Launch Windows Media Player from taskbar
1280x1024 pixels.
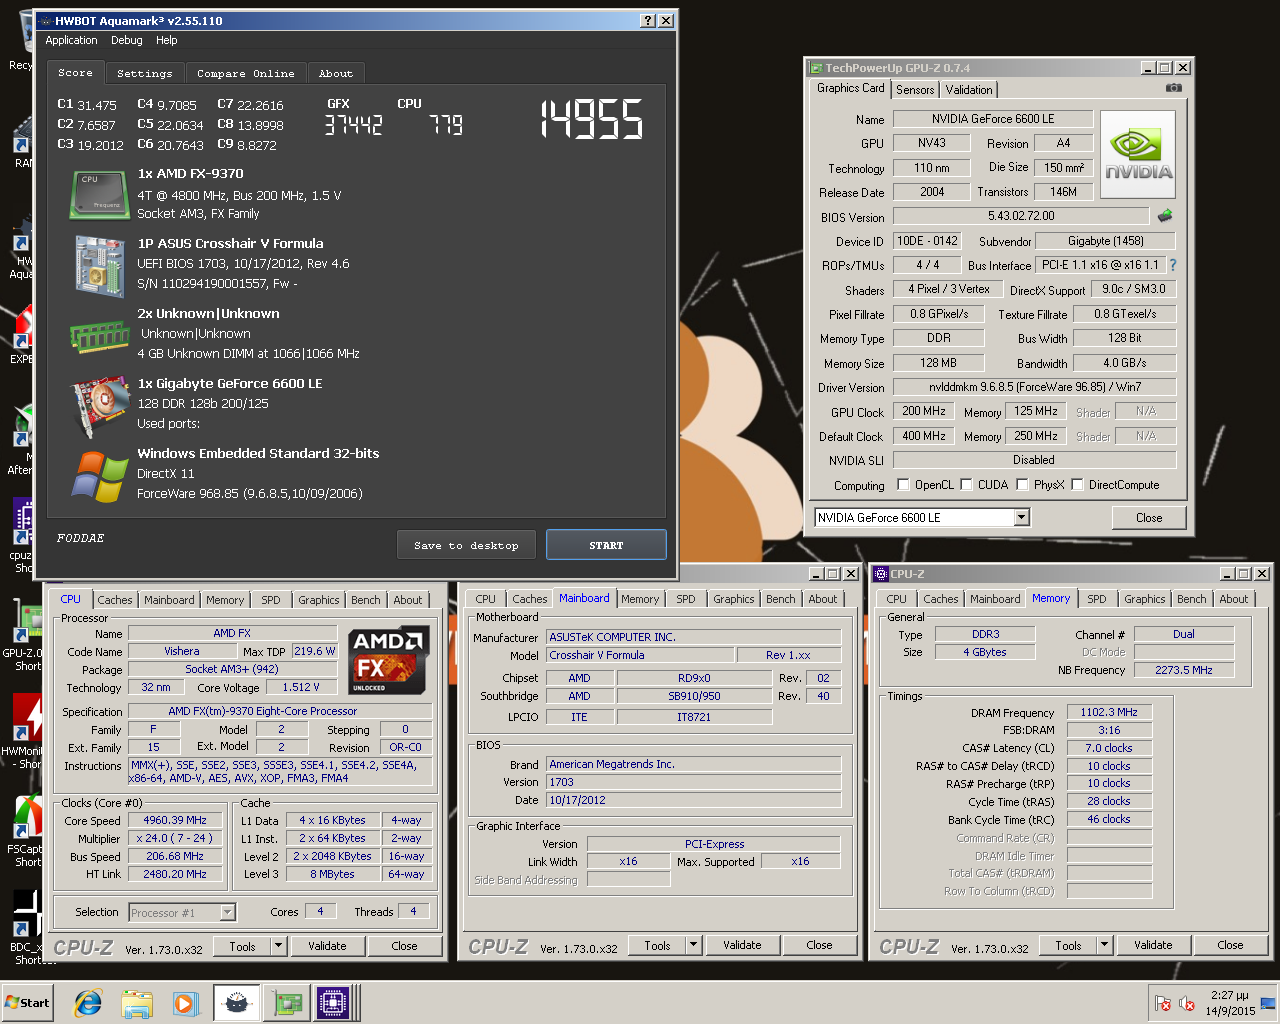[x=185, y=1003]
